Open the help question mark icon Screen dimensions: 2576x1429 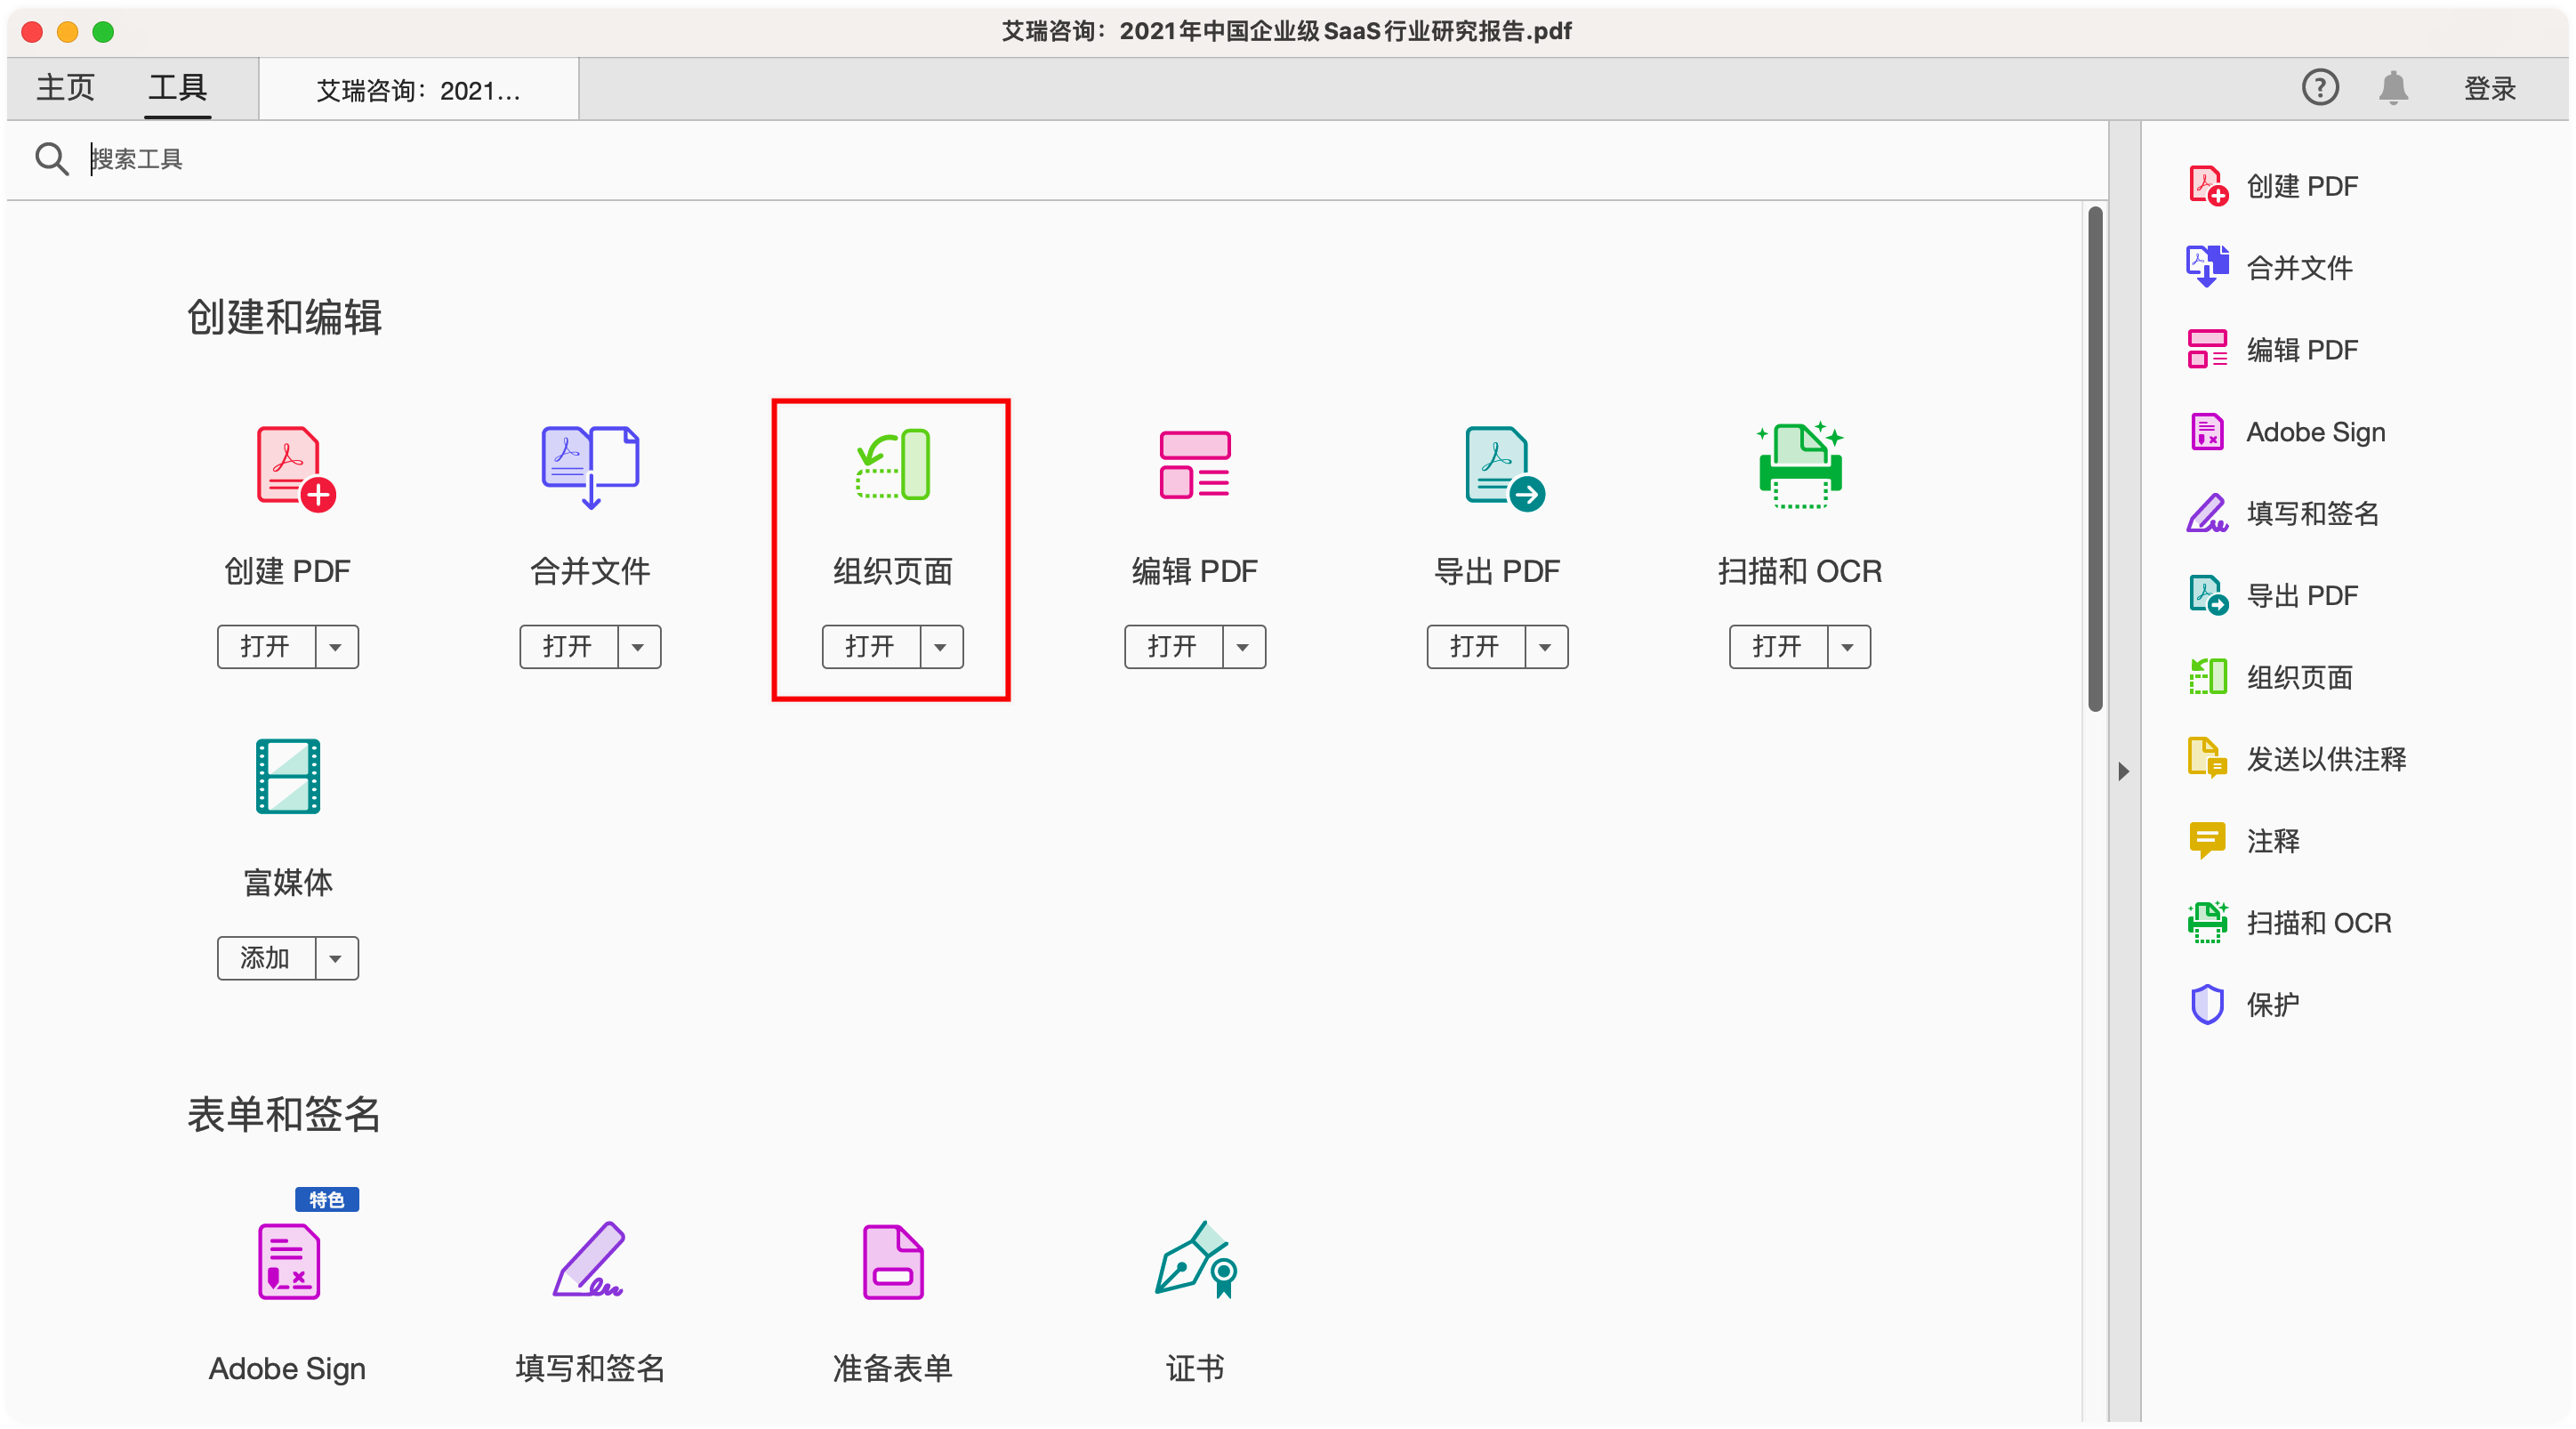click(x=2319, y=88)
